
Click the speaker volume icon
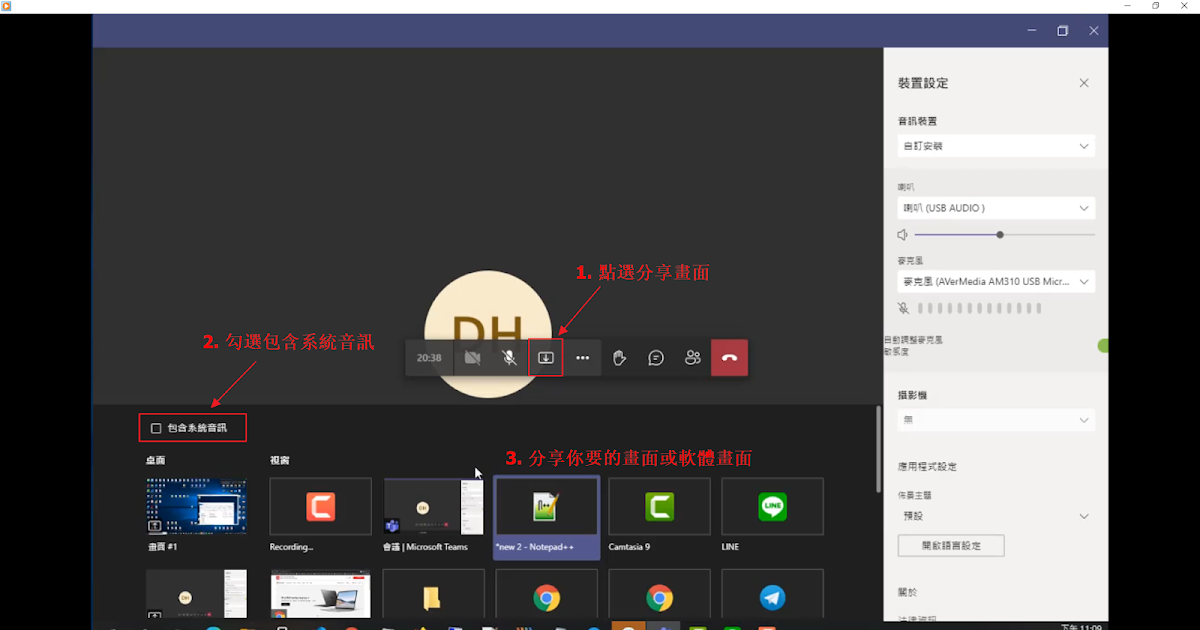903,235
